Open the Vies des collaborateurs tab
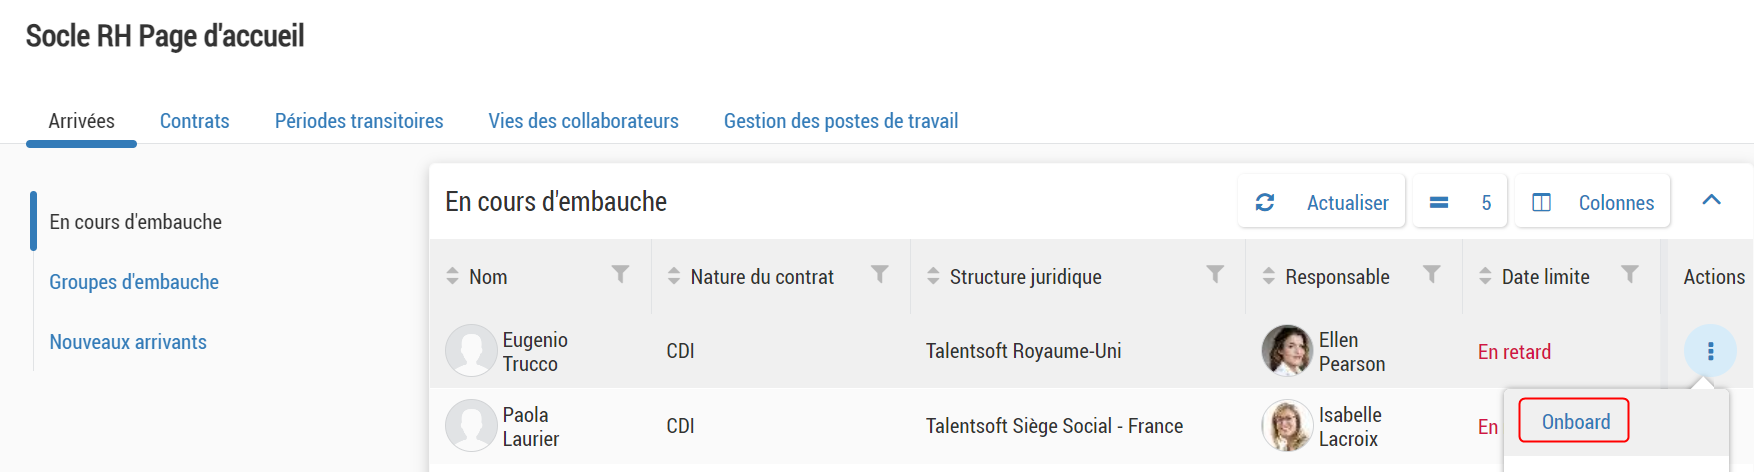 [x=583, y=121]
